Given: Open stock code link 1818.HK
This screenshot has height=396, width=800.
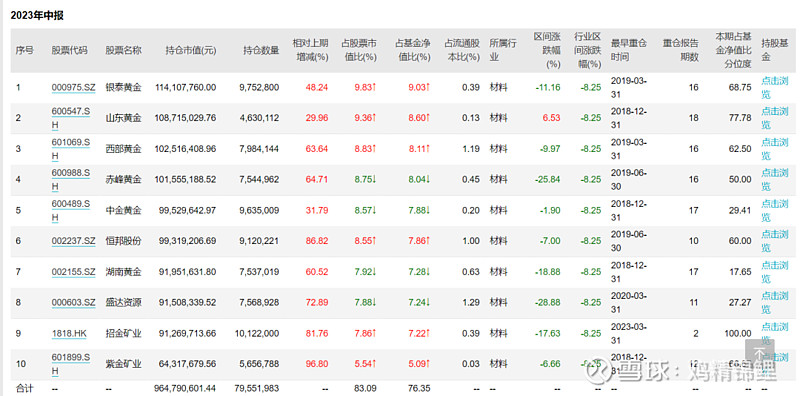Looking at the screenshot, I should click(x=69, y=333).
